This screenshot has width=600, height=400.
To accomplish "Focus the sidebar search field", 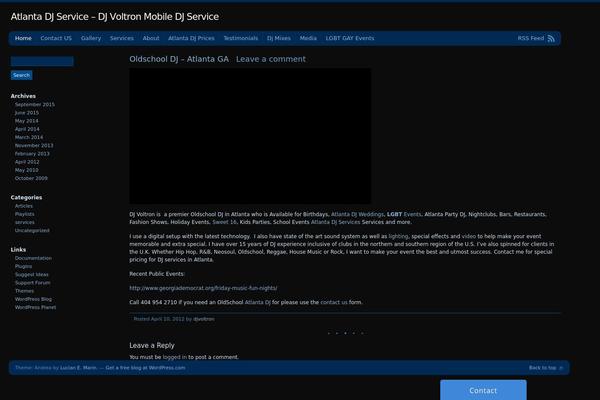I will coord(42,61).
